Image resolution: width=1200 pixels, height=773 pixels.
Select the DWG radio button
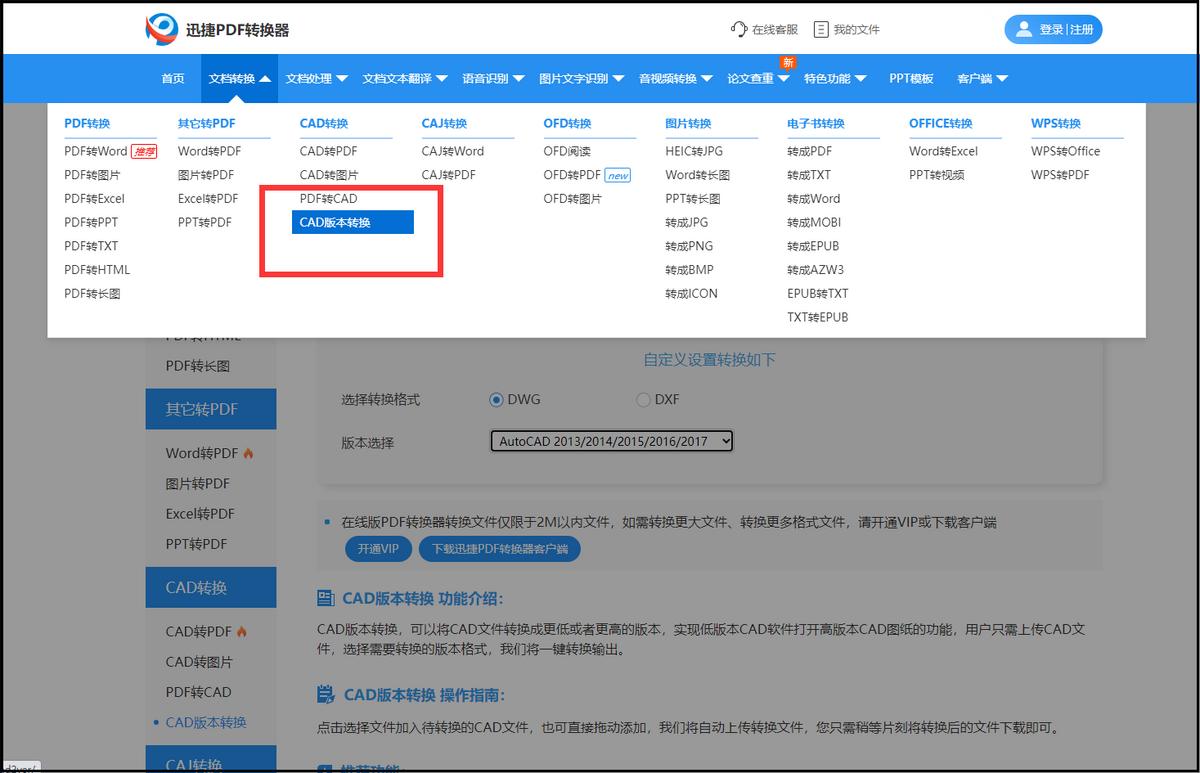[496, 399]
